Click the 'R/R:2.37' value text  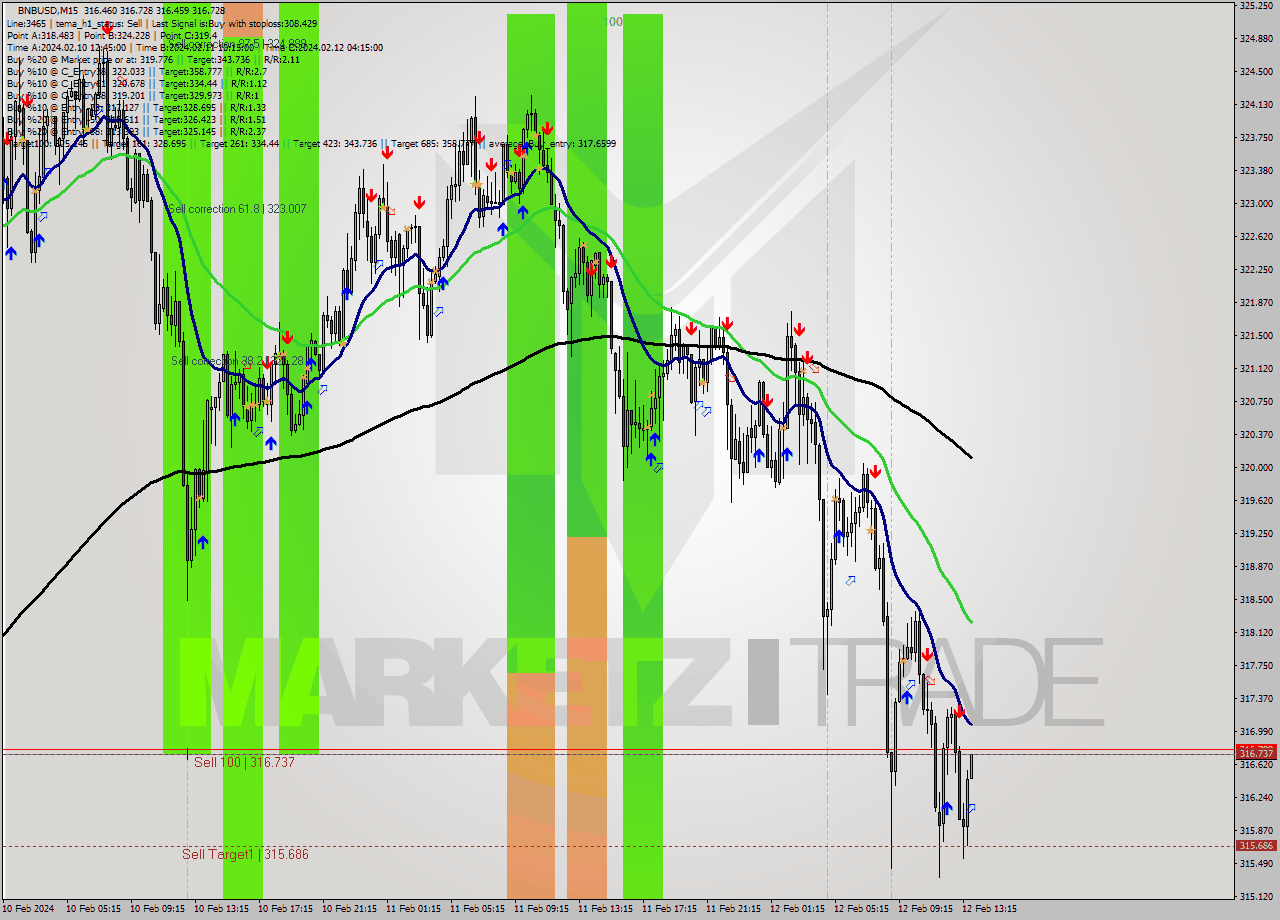point(248,131)
